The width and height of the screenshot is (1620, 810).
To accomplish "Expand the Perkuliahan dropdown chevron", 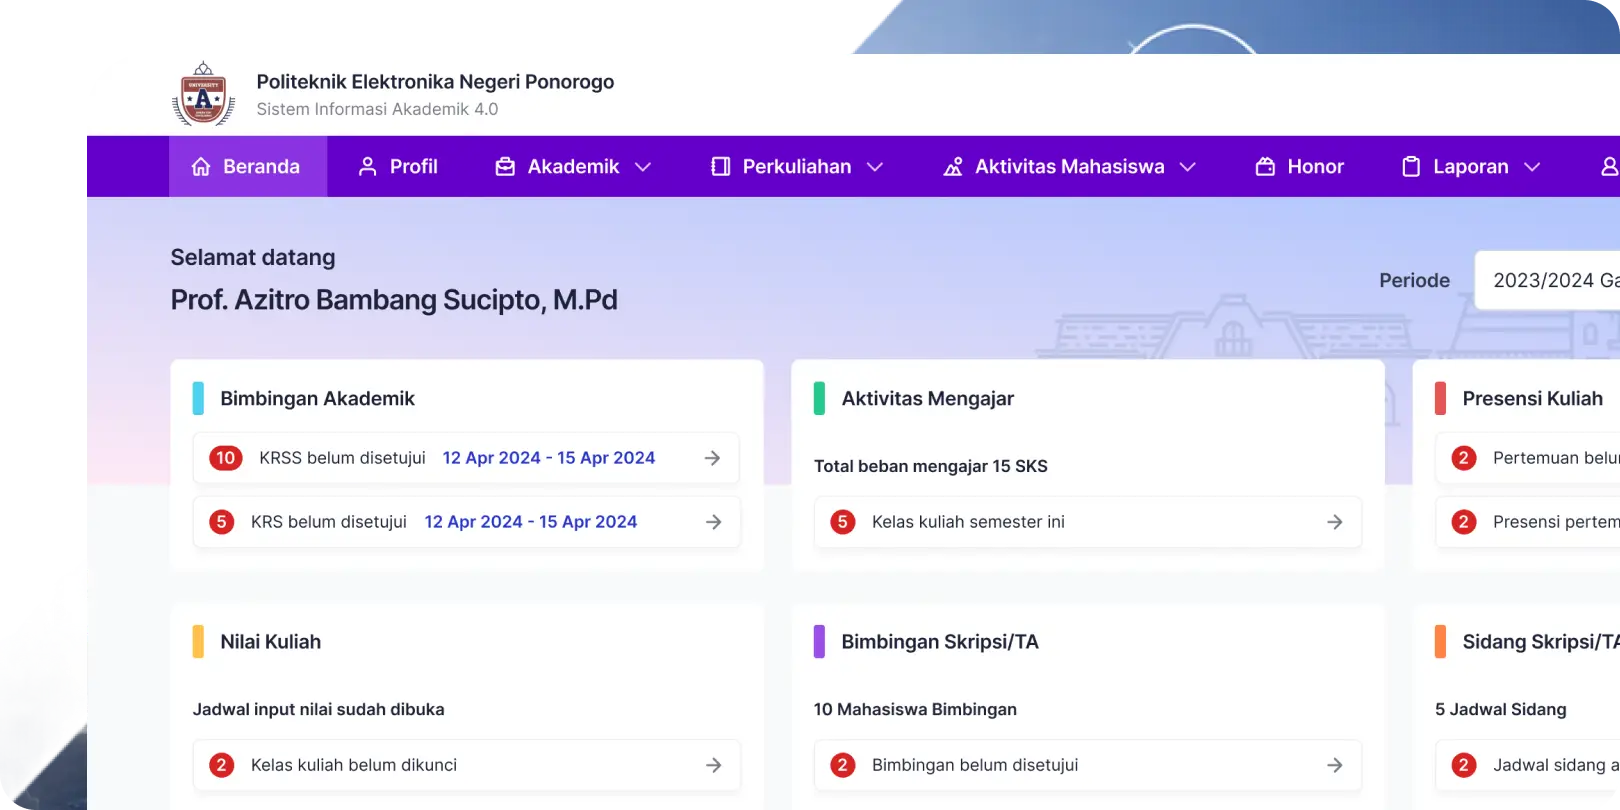I will point(875,167).
